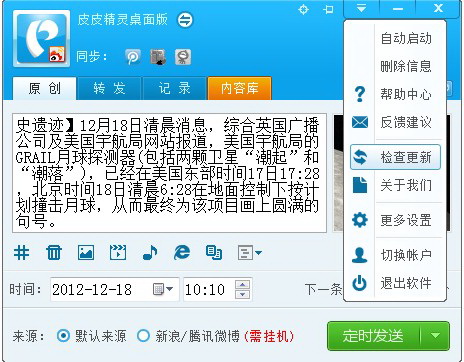
Task: Click the attached moon image thumbnail
Action: coord(338,173)
